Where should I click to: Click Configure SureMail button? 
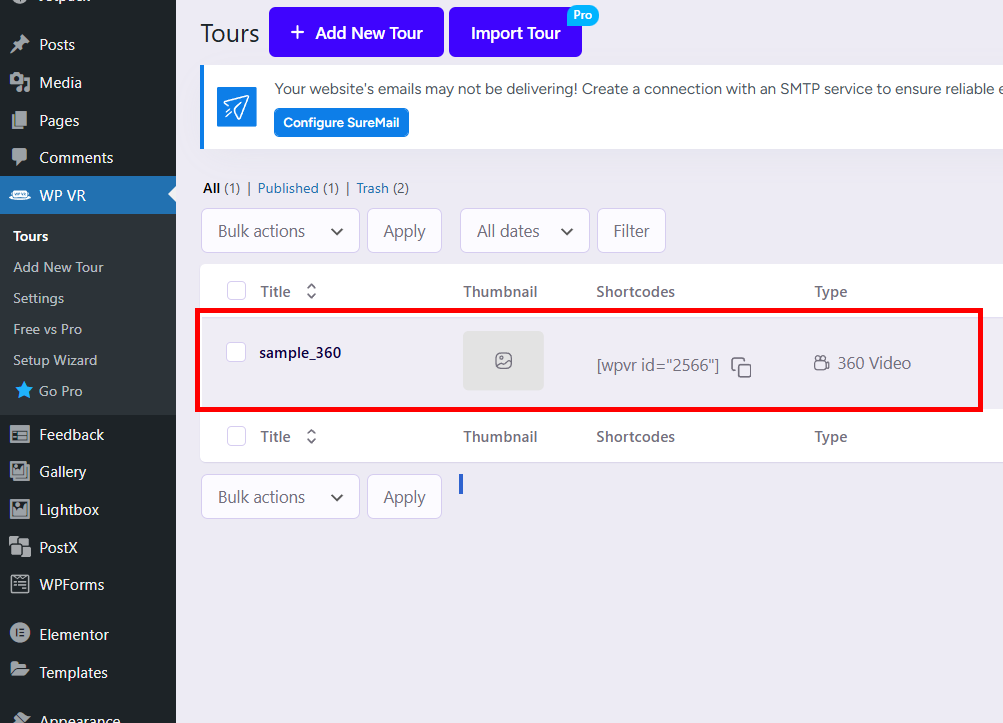(x=341, y=122)
